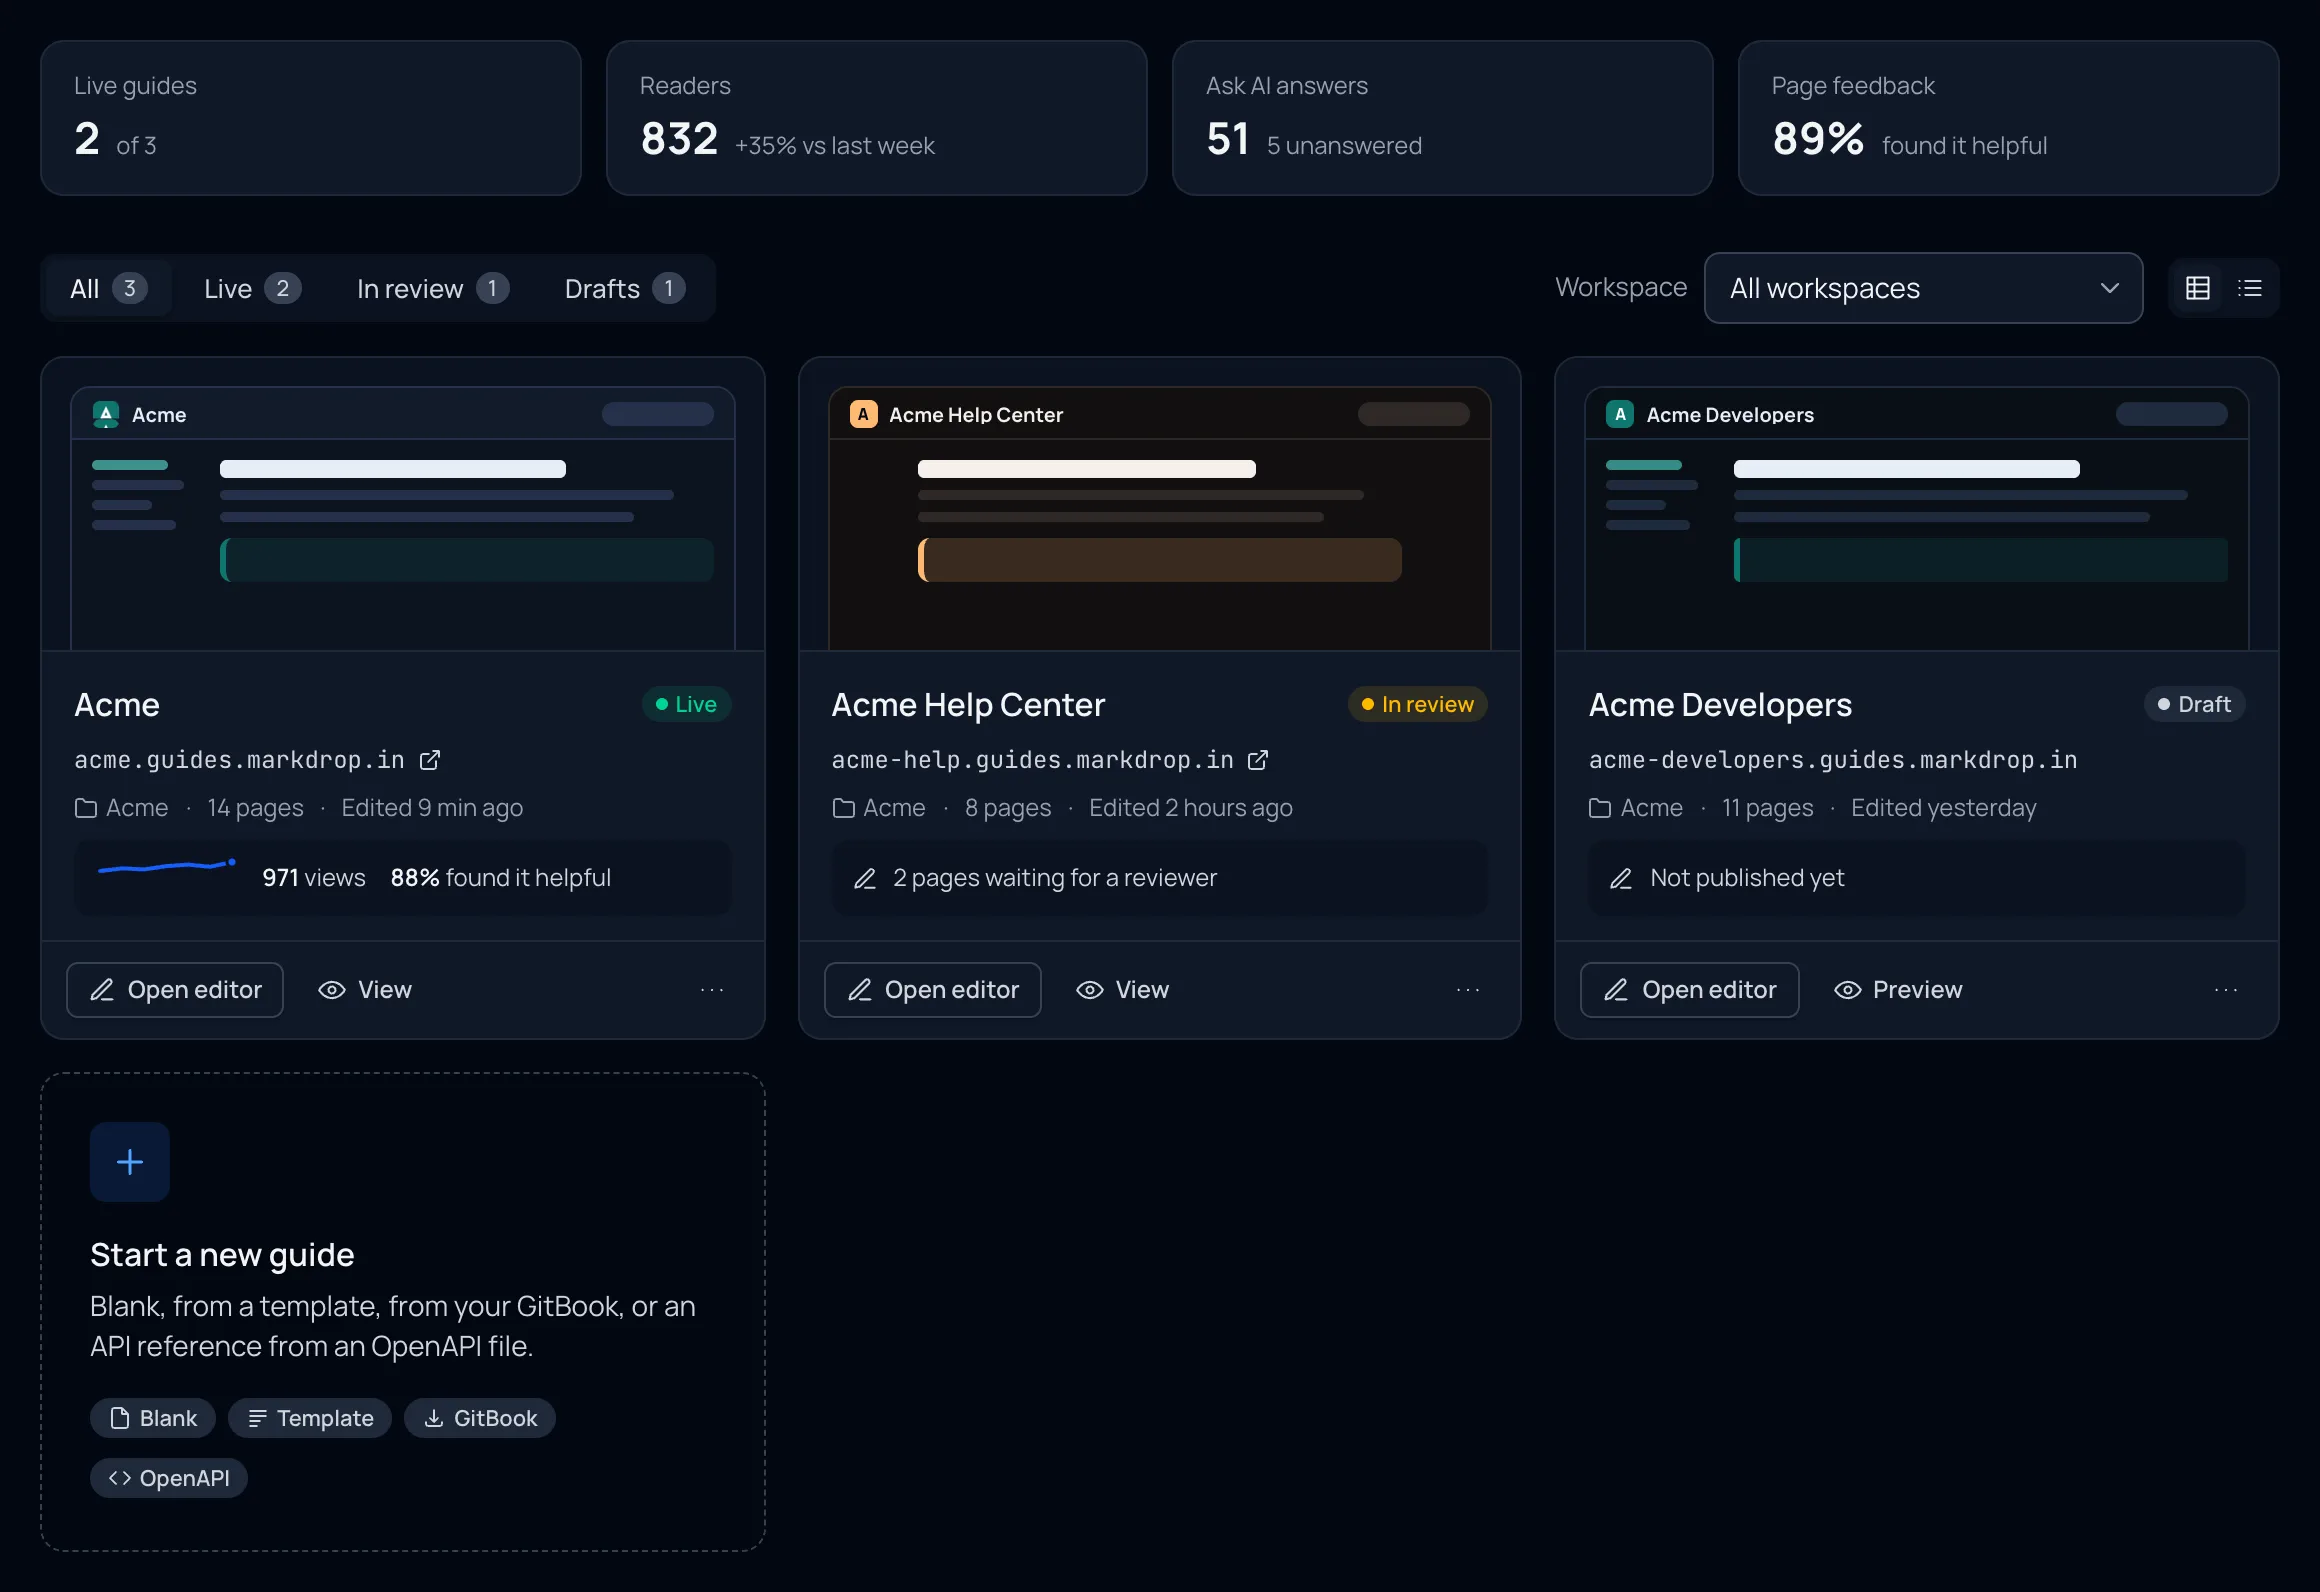Click the green A logo in Acme Developers preview

[1620, 414]
